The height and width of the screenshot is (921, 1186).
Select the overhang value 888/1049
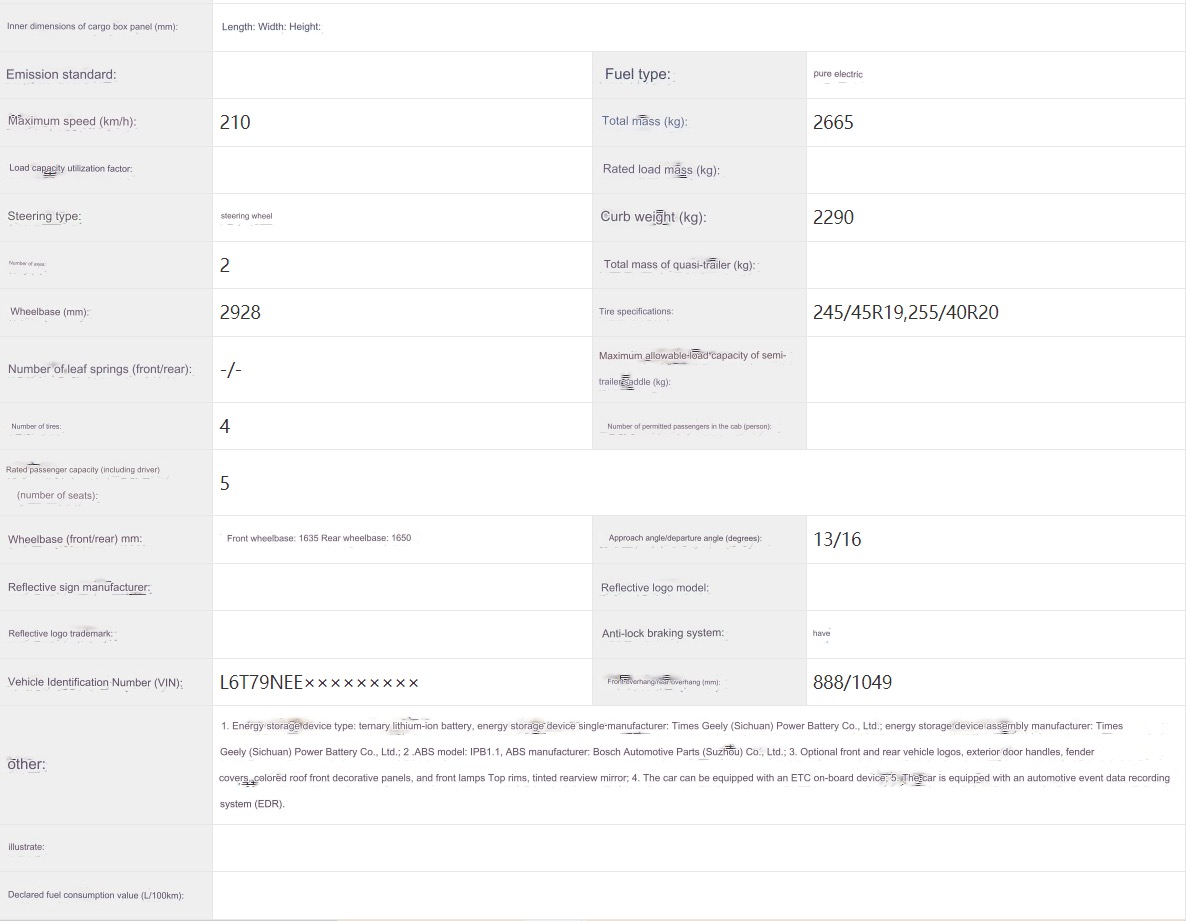click(x=852, y=683)
